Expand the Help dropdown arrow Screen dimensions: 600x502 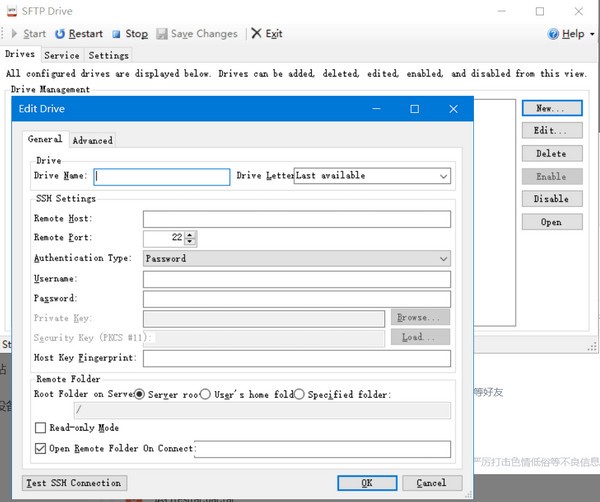pos(592,34)
